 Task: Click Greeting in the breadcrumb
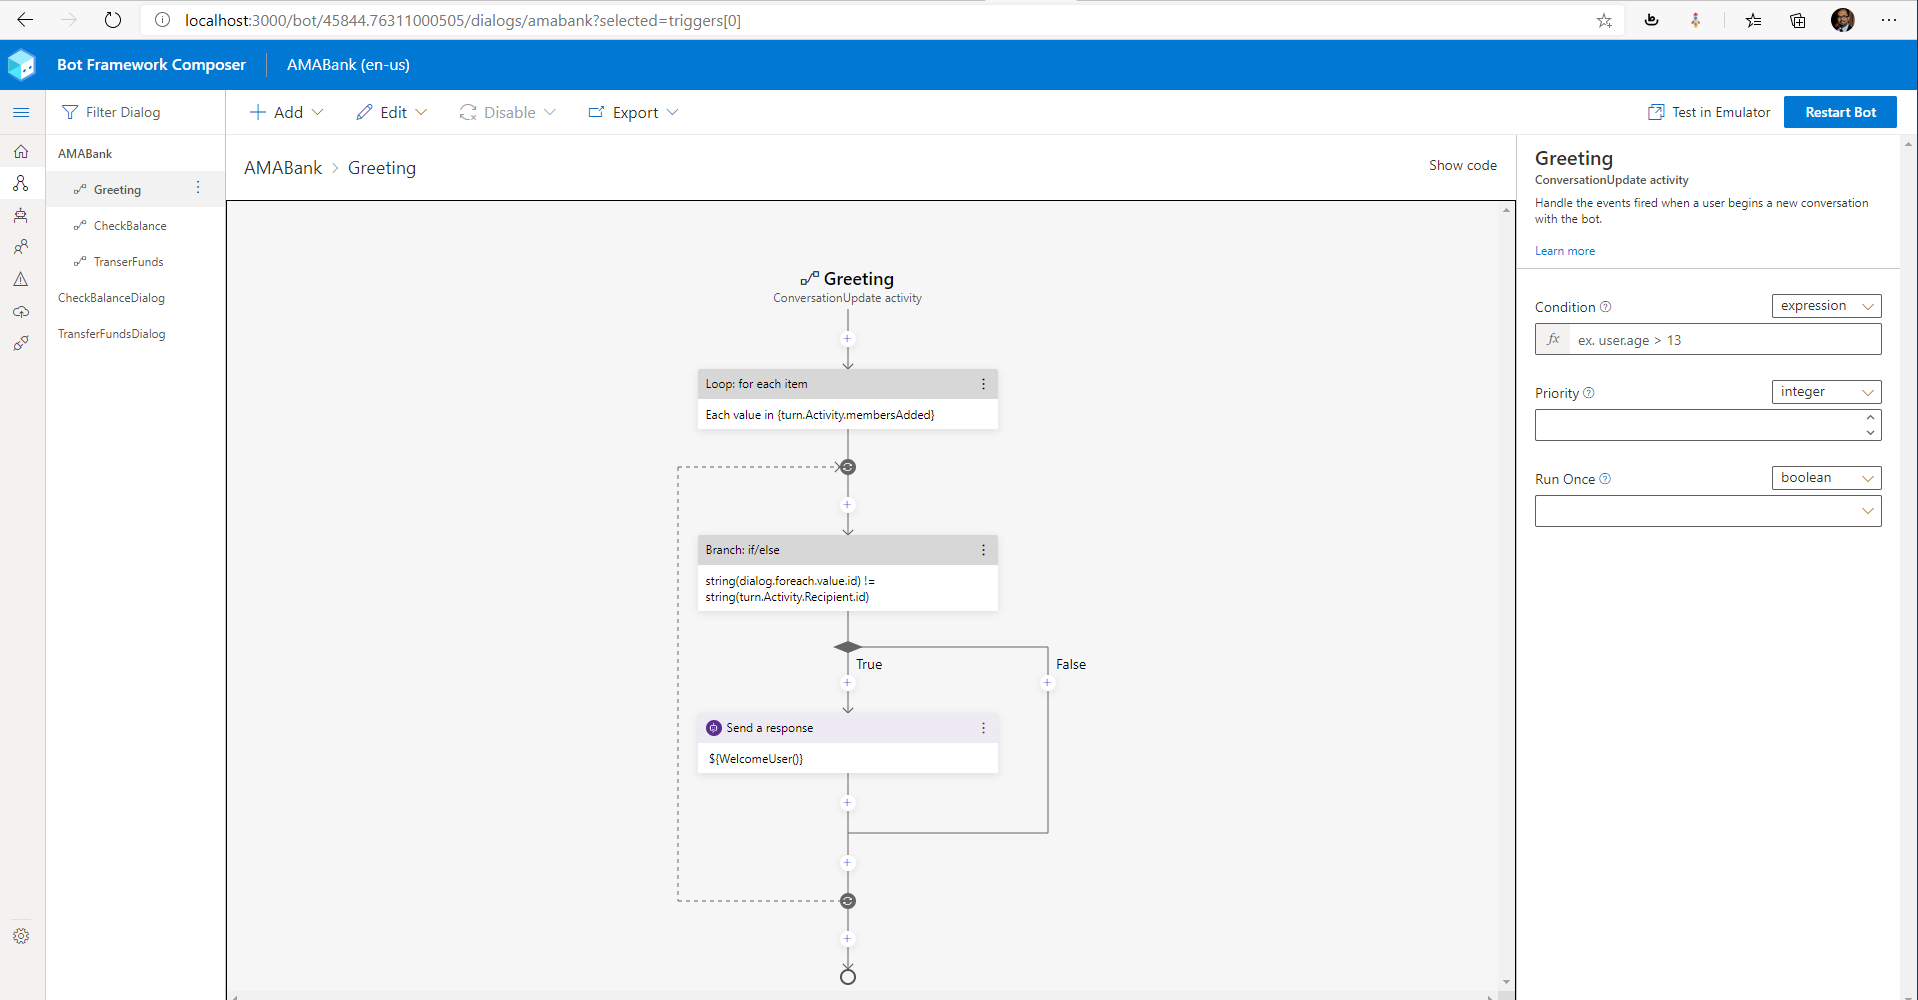tap(382, 168)
